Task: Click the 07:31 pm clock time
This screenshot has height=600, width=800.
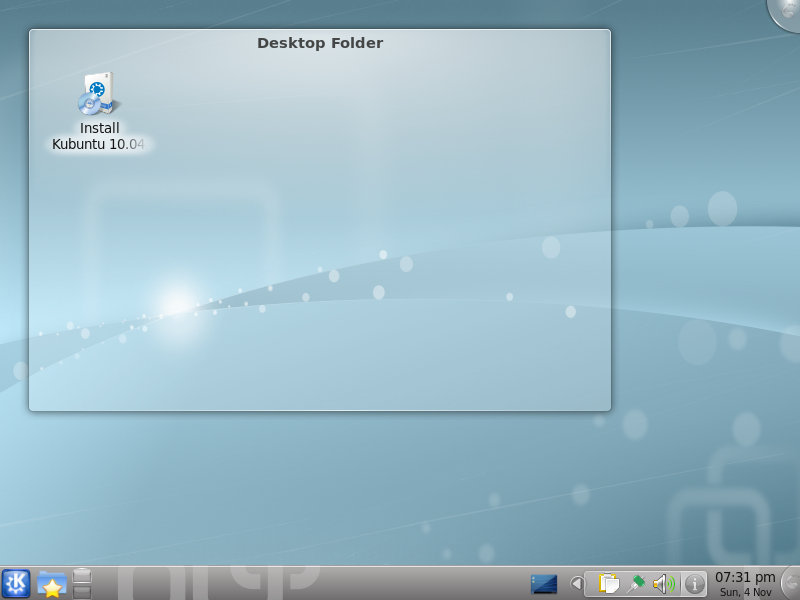Action: point(745,577)
